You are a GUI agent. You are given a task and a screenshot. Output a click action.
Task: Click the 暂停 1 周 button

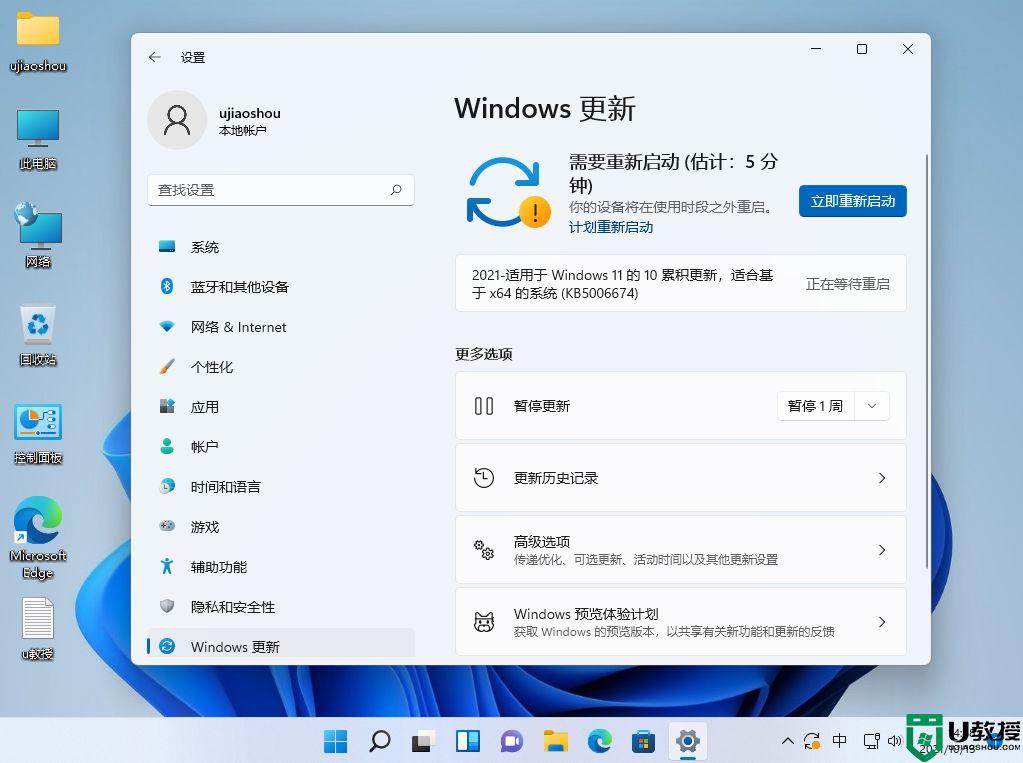click(x=816, y=406)
